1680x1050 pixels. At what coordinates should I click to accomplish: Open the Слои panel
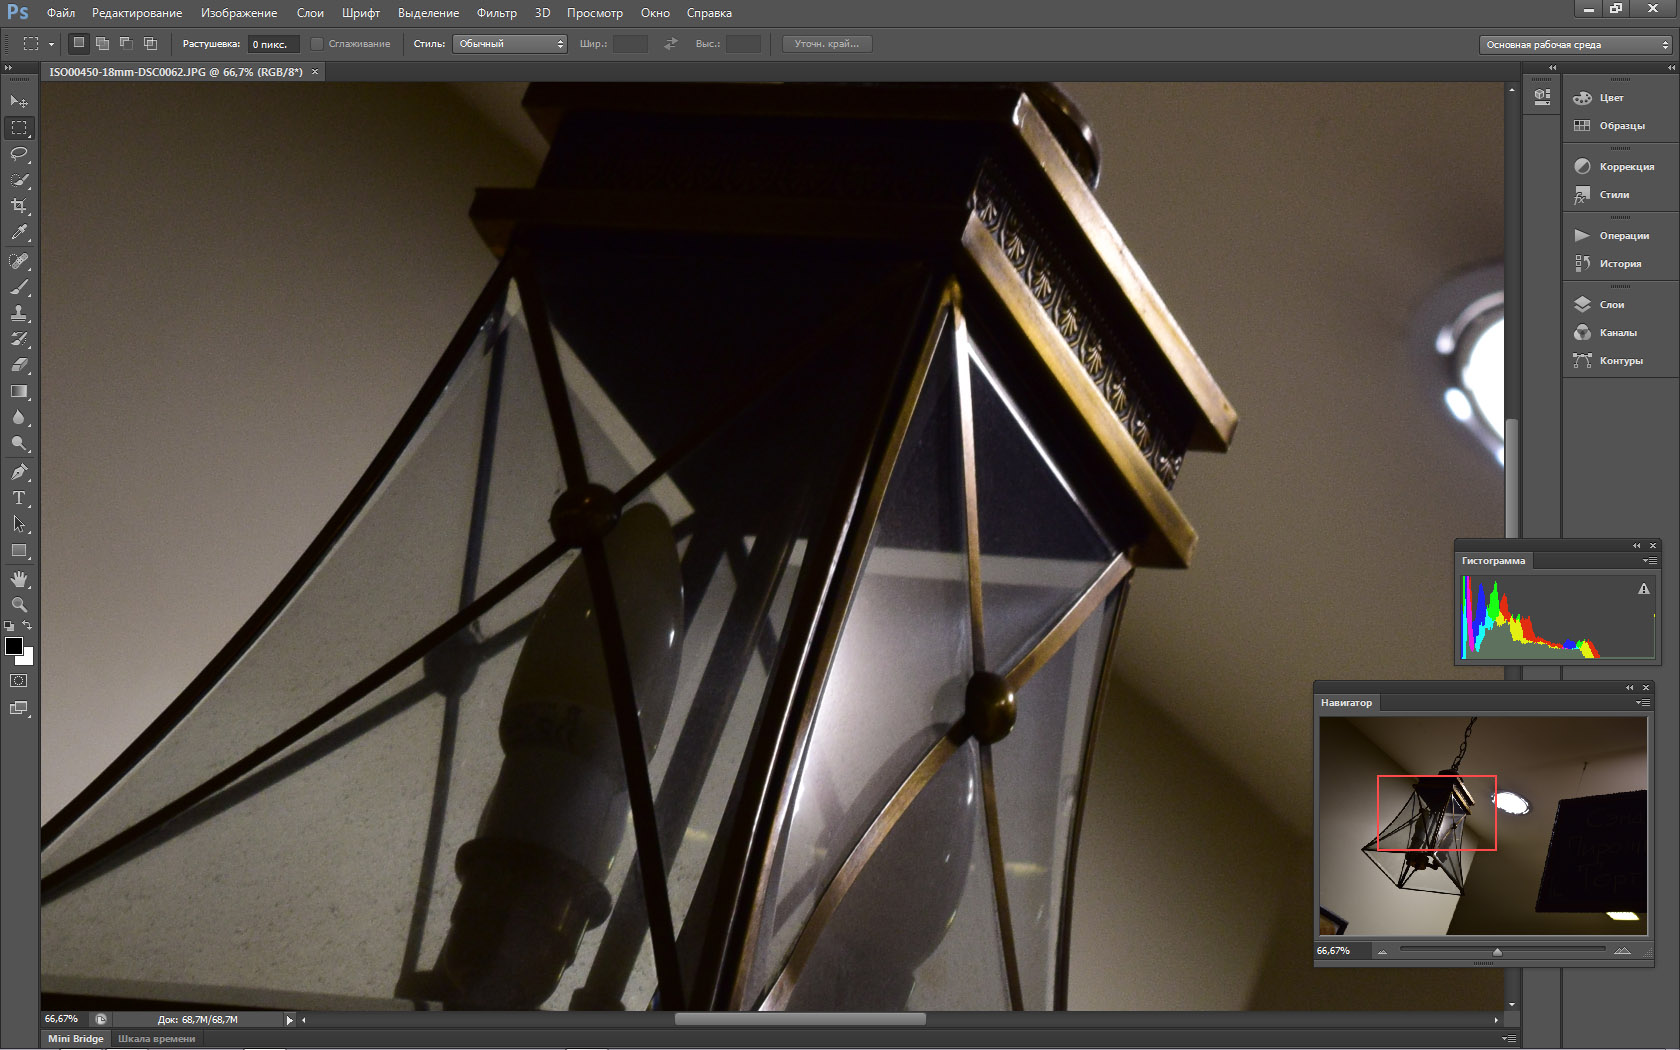(x=1612, y=304)
